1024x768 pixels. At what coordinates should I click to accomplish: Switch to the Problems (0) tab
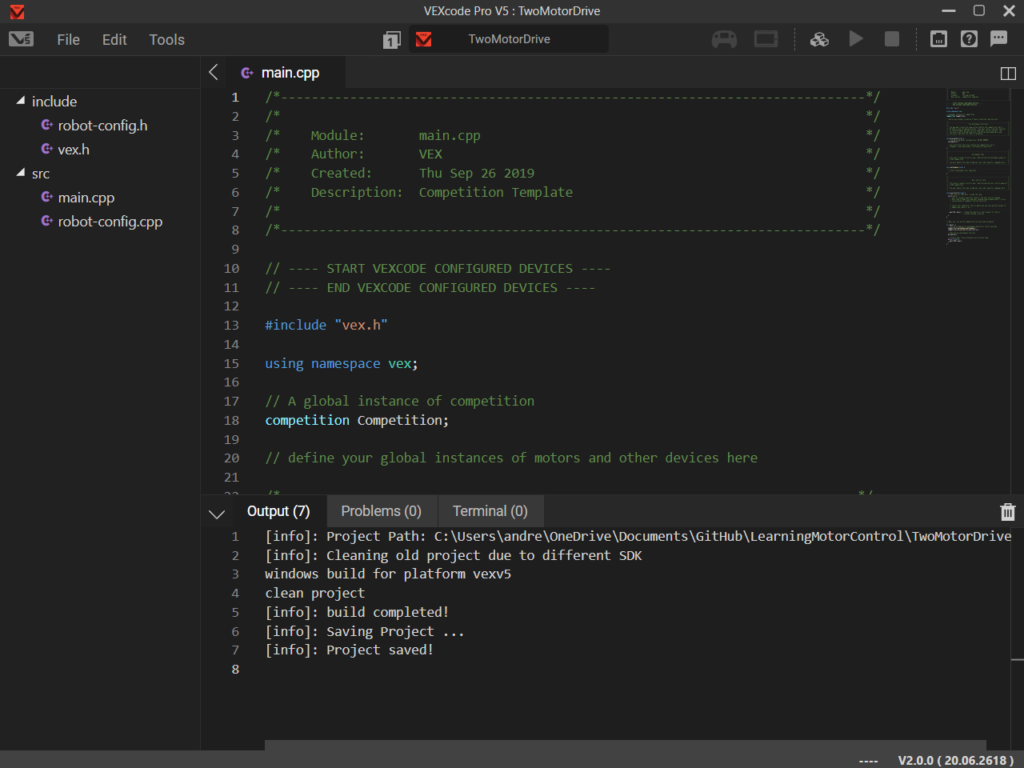tap(381, 511)
